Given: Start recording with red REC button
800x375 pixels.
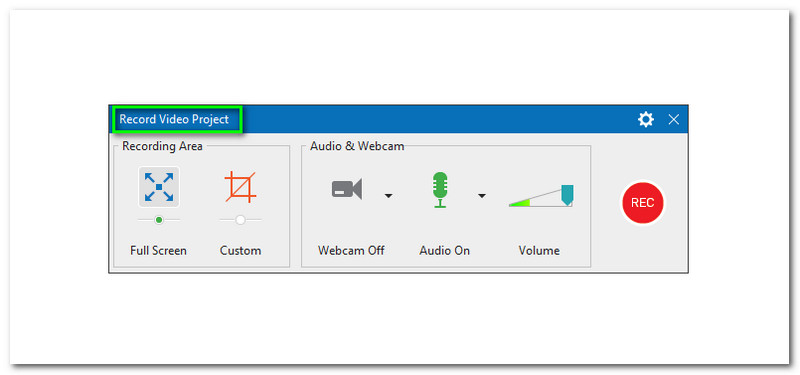Looking at the screenshot, I should point(642,203).
